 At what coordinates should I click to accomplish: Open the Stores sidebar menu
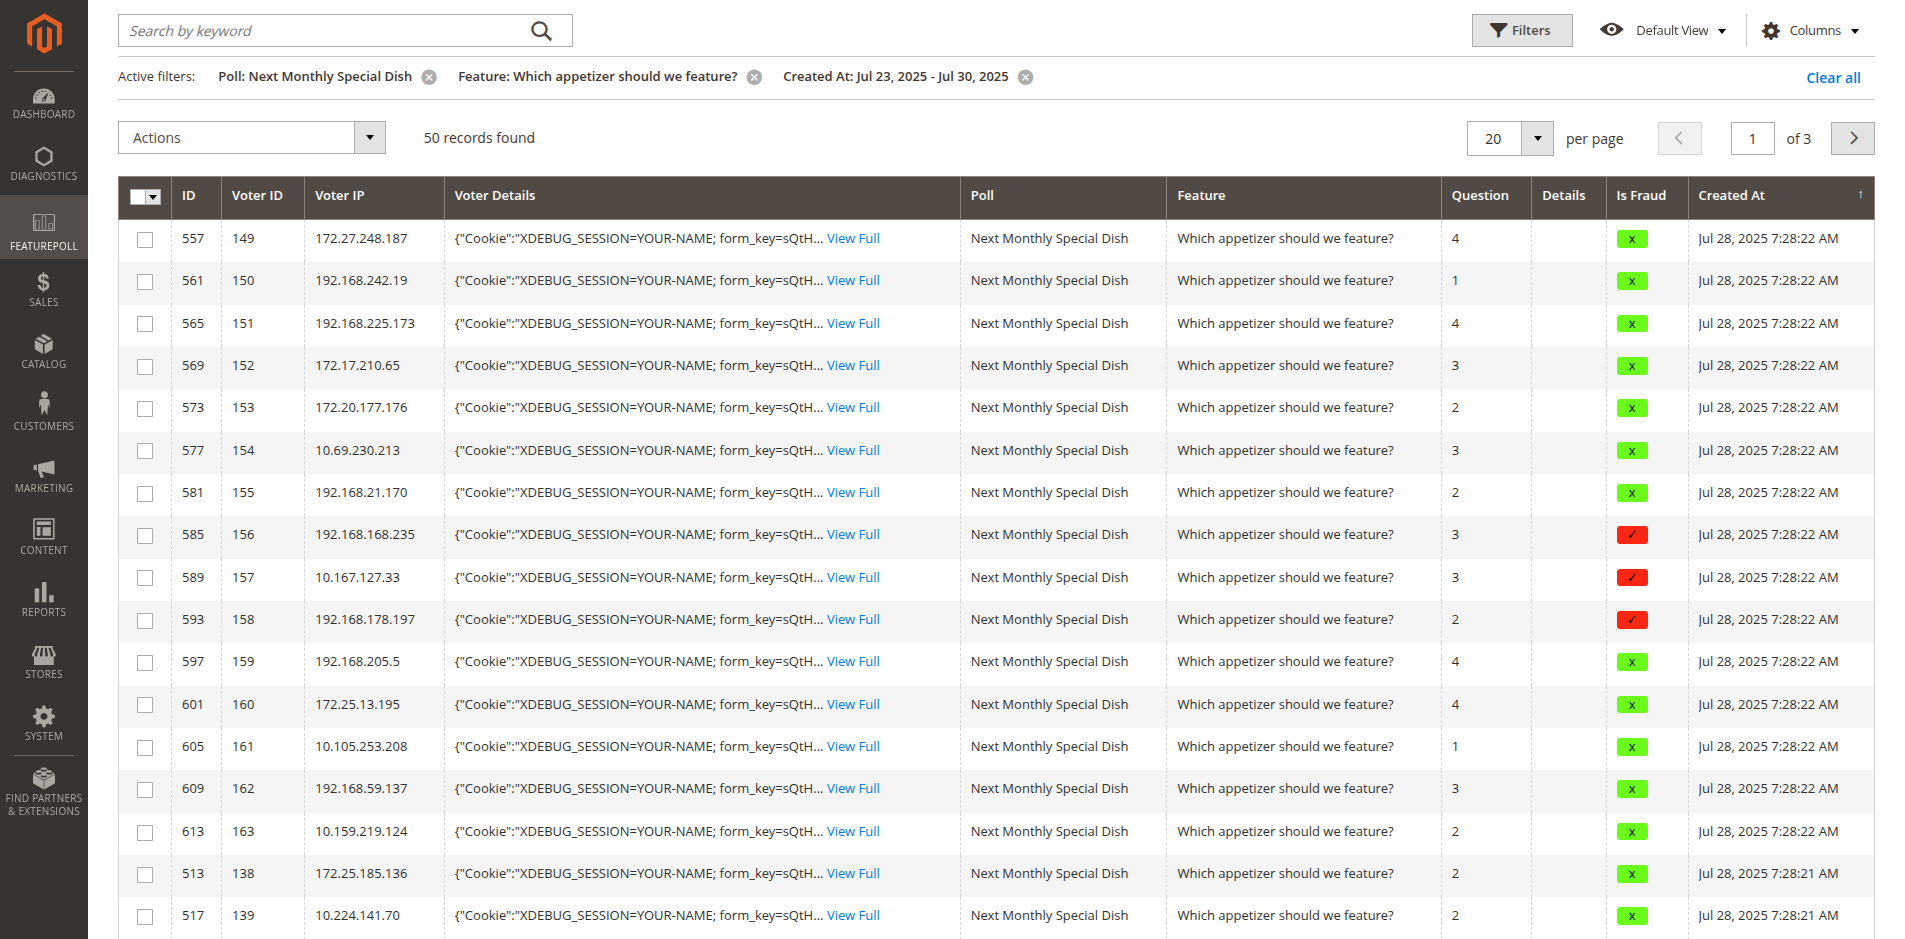pos(44,661)
